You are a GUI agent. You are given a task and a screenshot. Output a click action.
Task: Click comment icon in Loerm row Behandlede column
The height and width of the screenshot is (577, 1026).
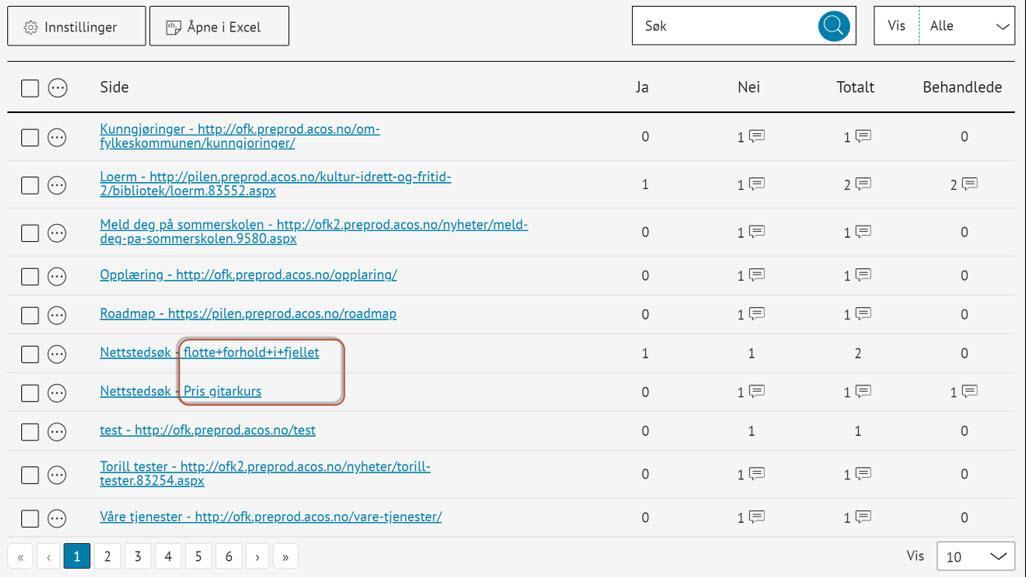(970, 184)
